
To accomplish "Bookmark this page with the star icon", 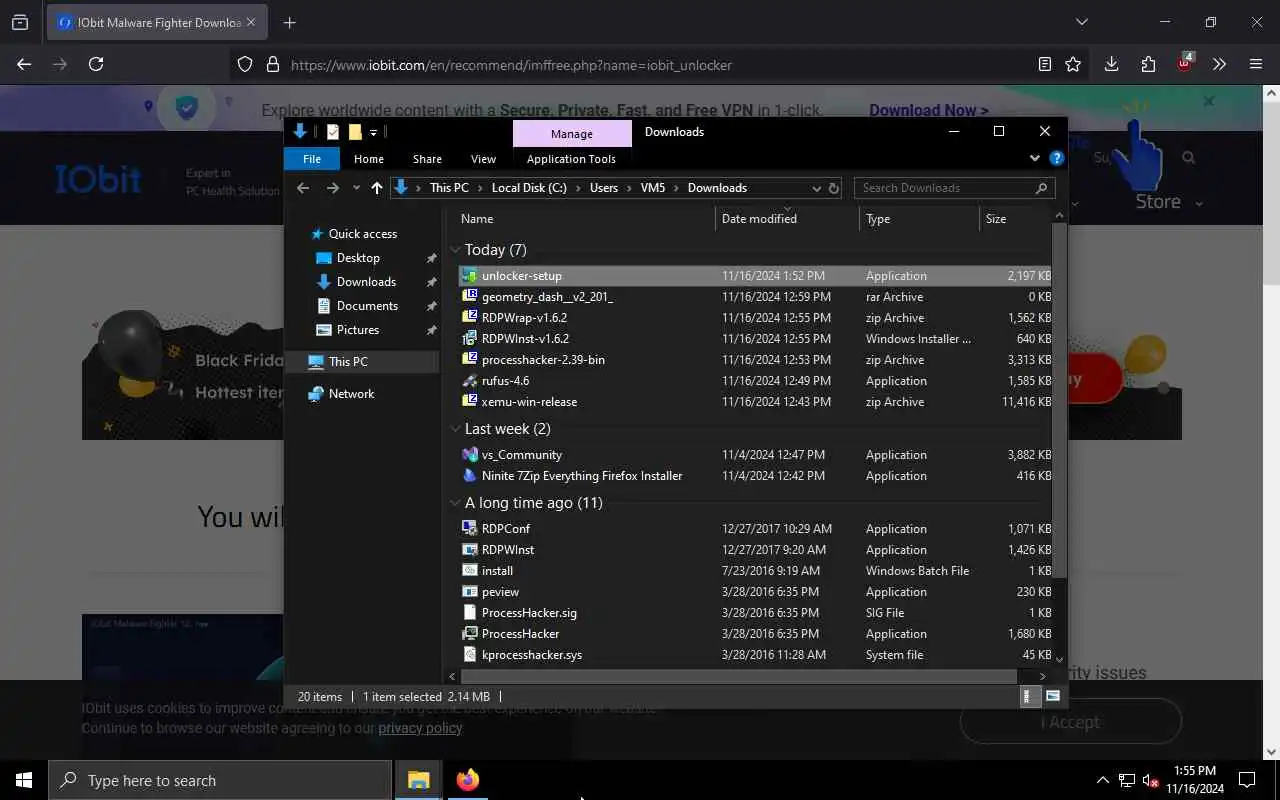I will pyautogui.click(x=1073, y=64).
